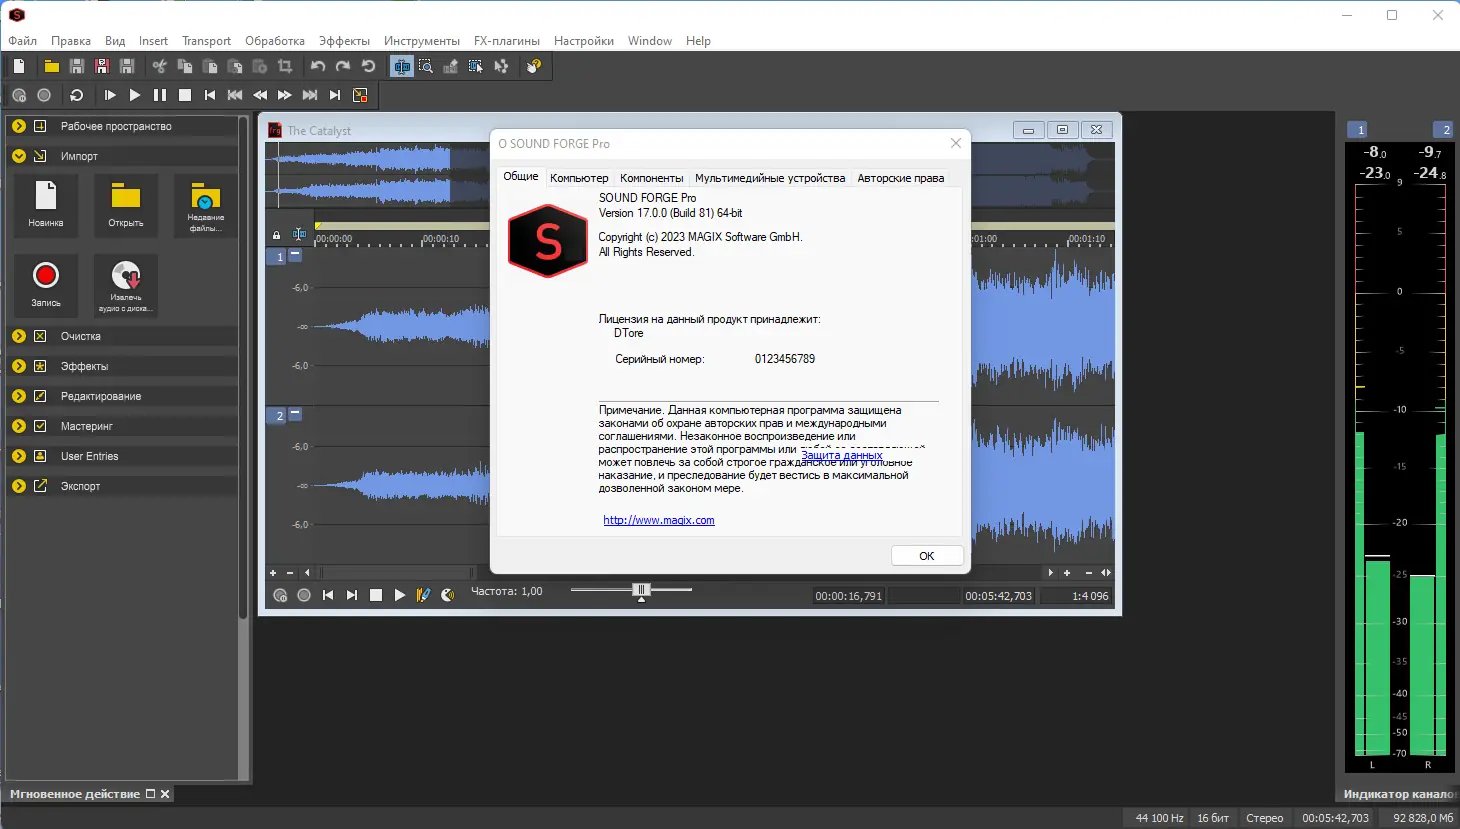The image size is (1460, 829).
Task: Minimize track 1 with its collapse toggle
Action: tap(293, 257)
